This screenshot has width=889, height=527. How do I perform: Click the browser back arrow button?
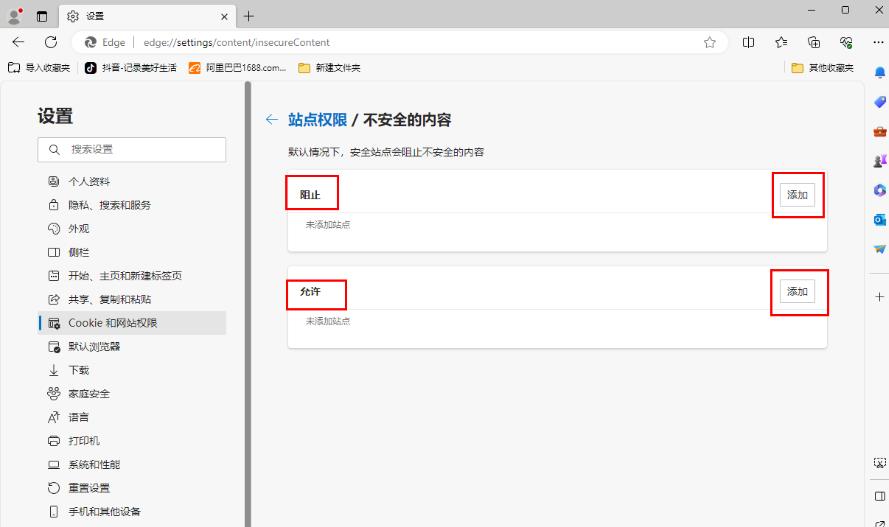tap(18, 42)
